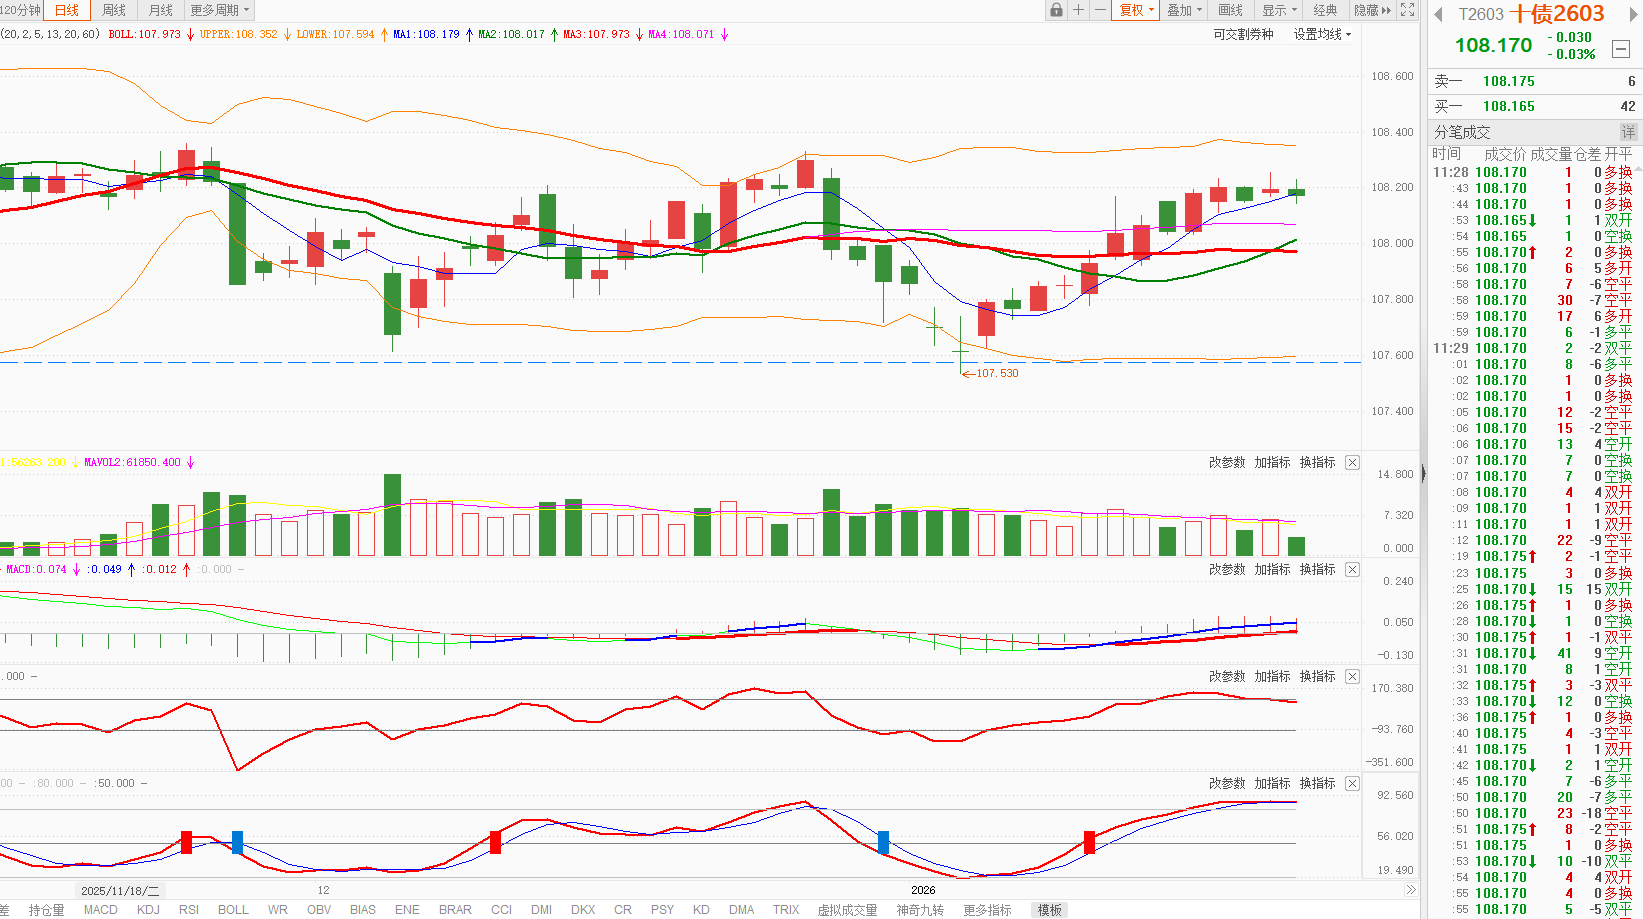Close the MACD indicator panel
The width and height of the screenshot is (1643, 919).
click(x=1352, y=569)
